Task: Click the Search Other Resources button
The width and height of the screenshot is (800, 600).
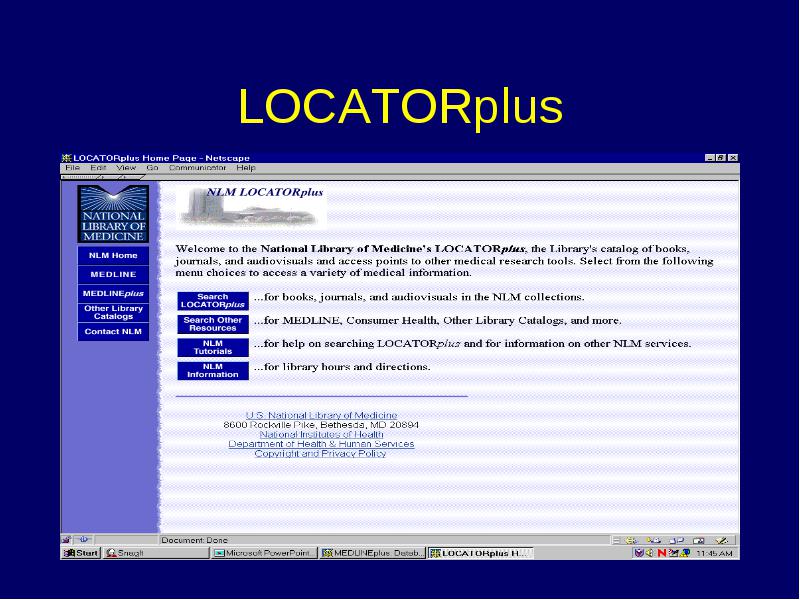Action: click(213, 324)
